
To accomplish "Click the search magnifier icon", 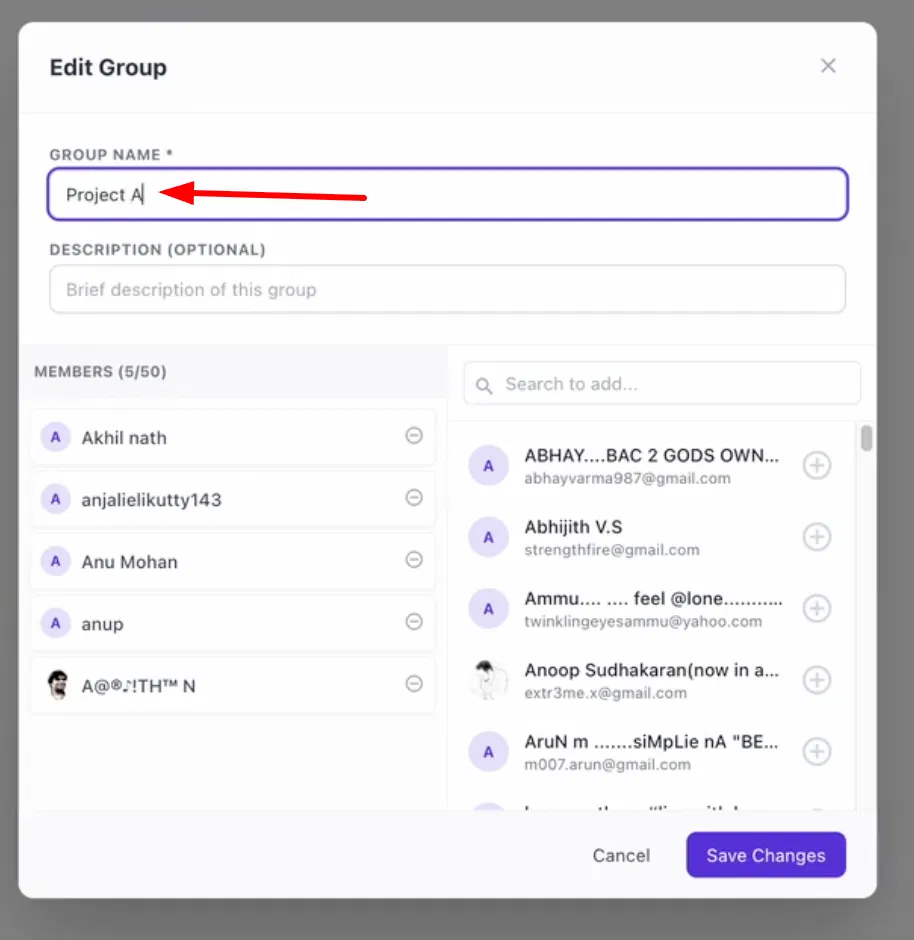I will point(484,384).
